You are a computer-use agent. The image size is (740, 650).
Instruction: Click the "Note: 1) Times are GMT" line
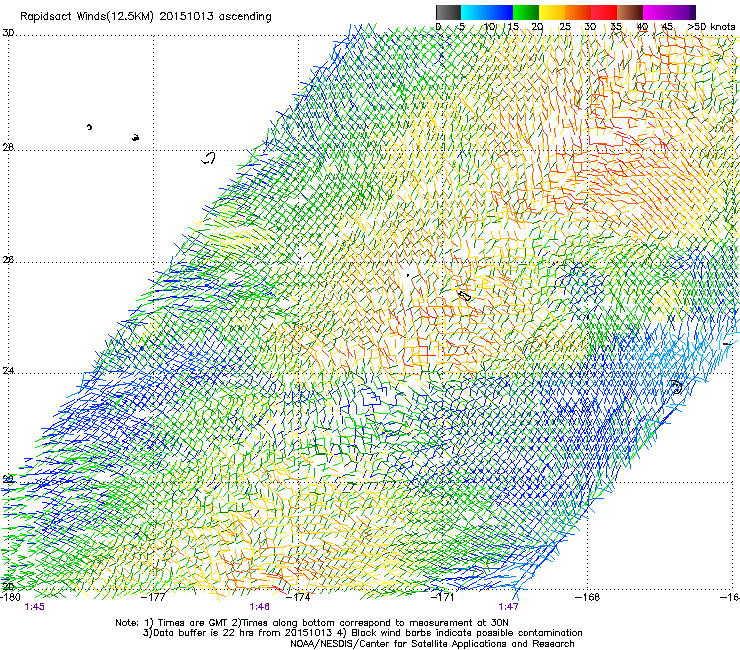click(311, 623)
